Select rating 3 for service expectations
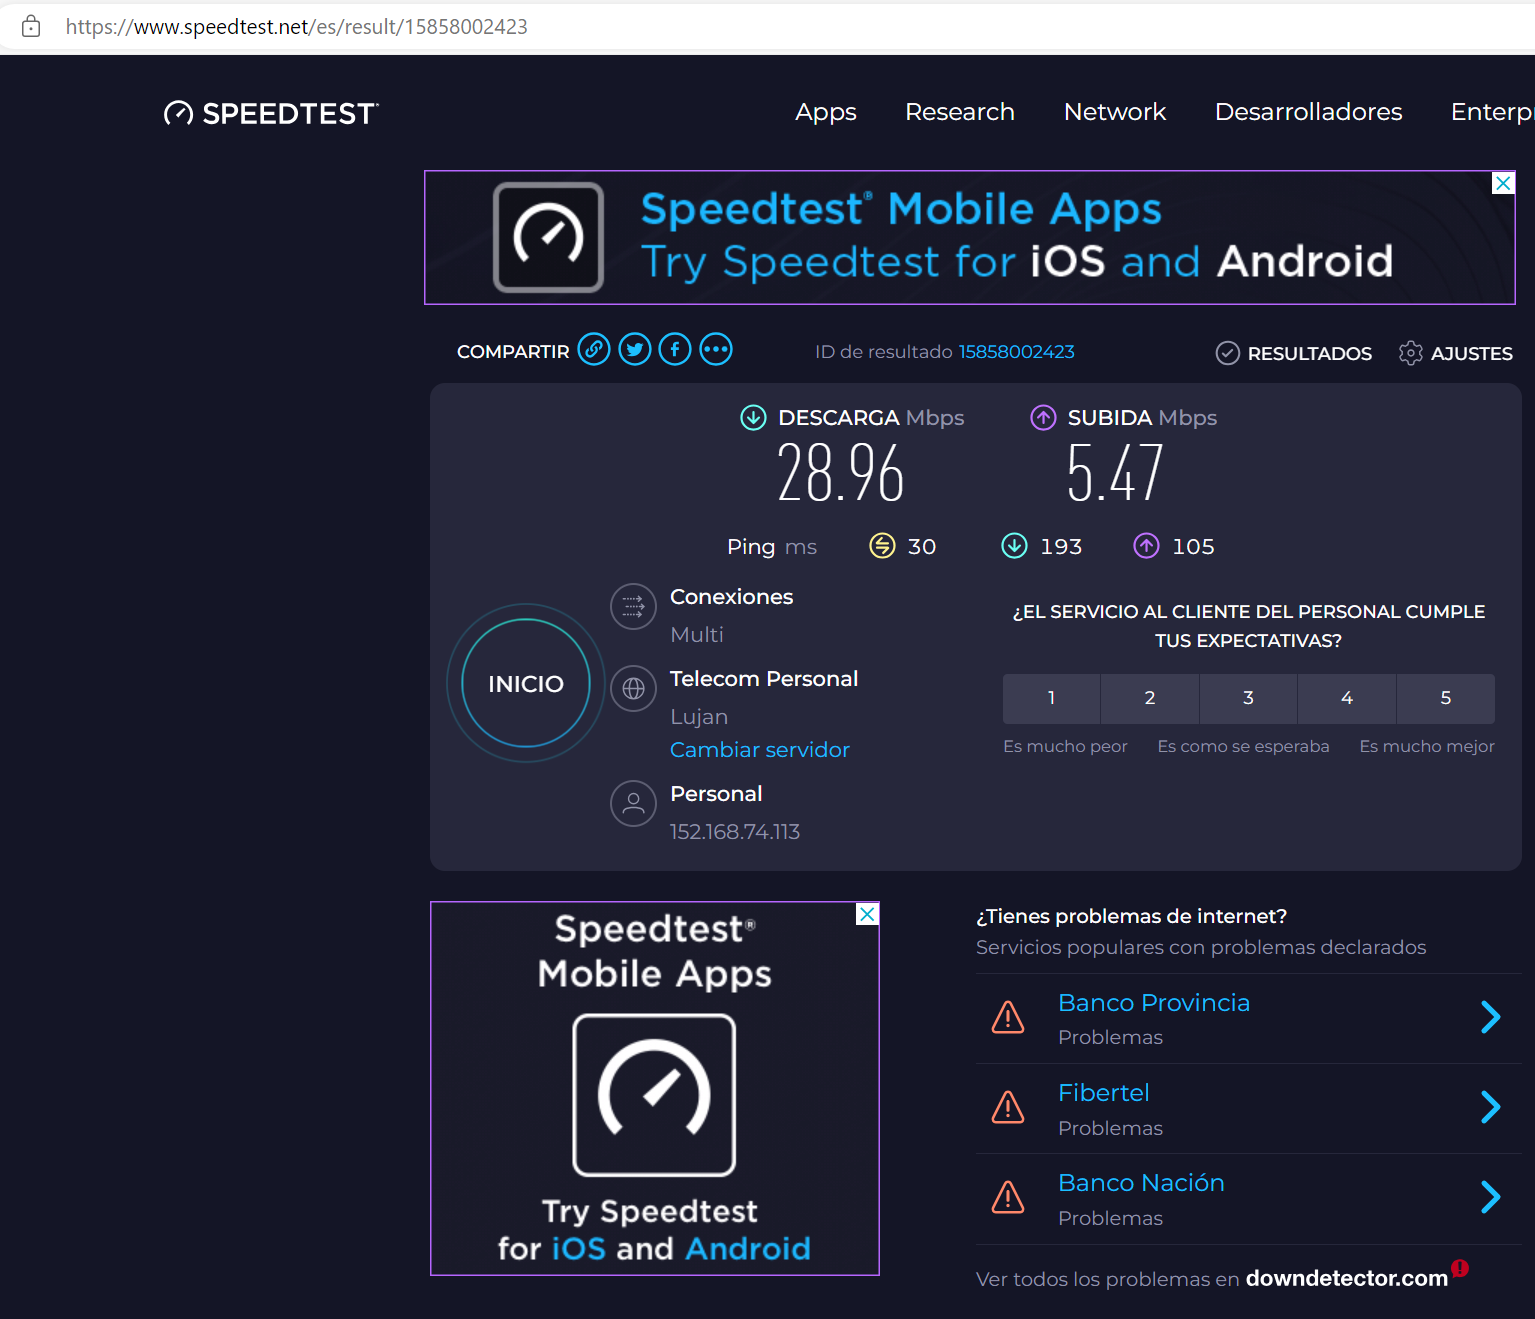Viewport: 1535px width, 1319px height. (1248, 698)
